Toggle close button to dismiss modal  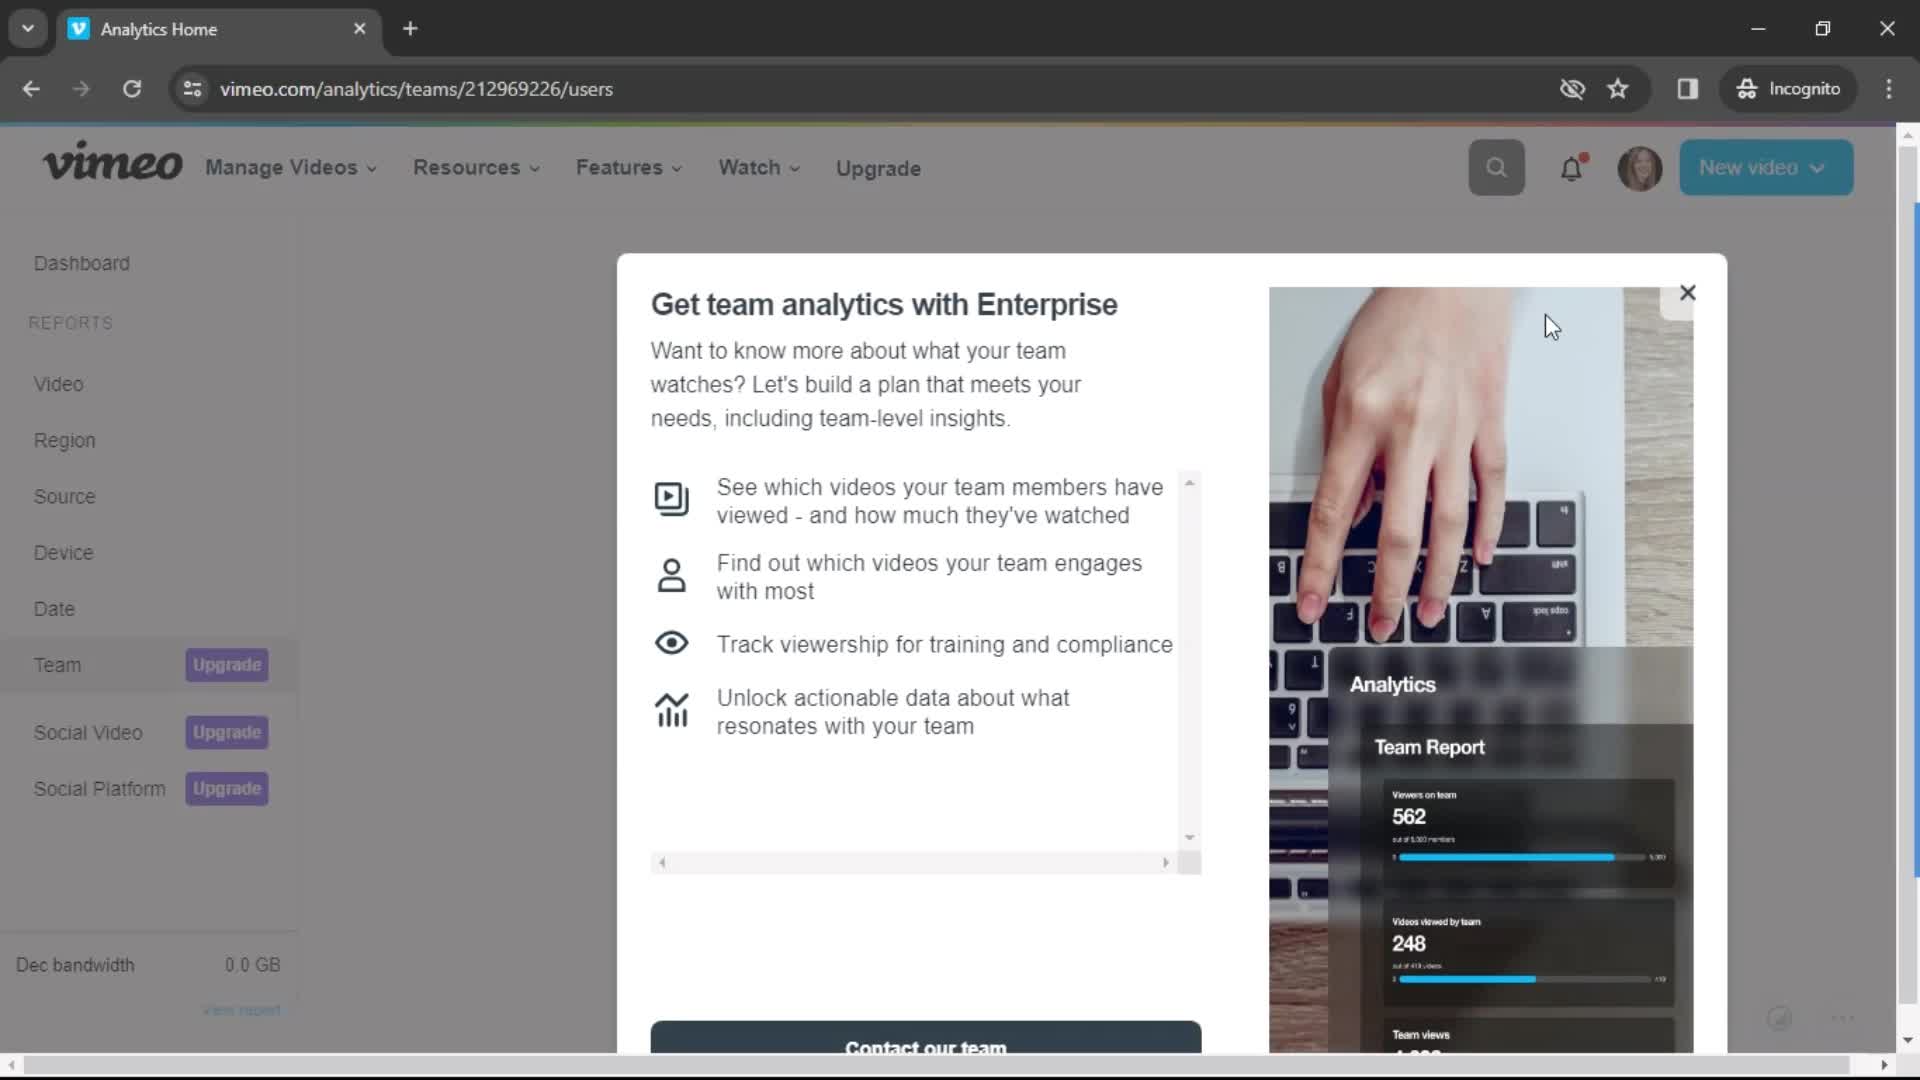coord(1688,291)
